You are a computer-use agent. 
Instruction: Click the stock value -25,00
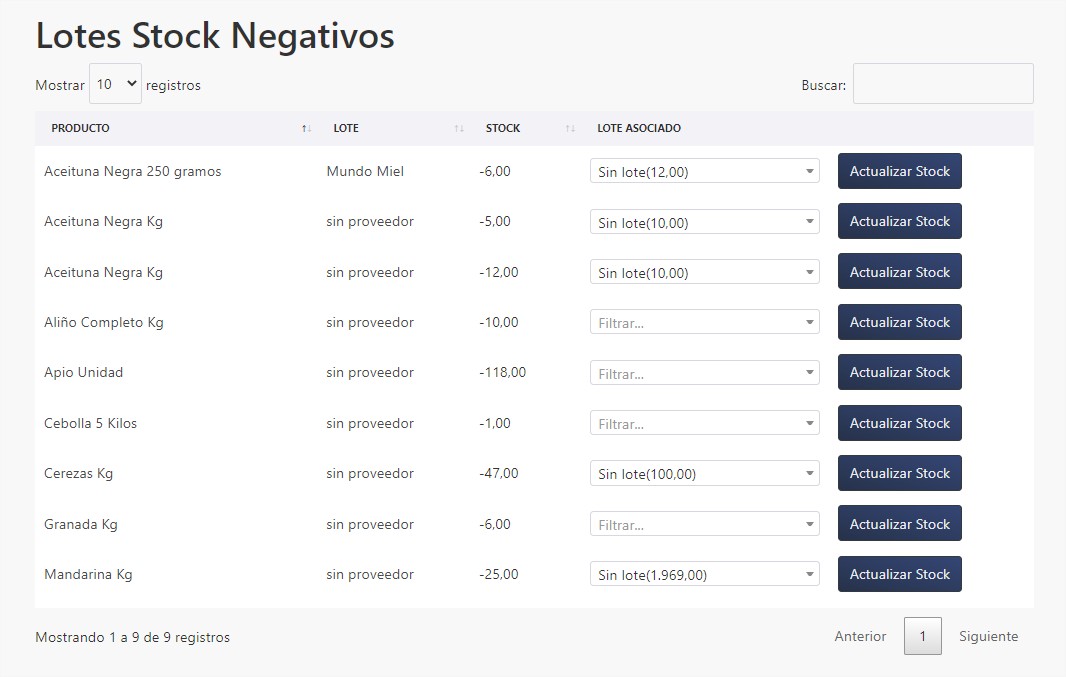click(498, 574)
